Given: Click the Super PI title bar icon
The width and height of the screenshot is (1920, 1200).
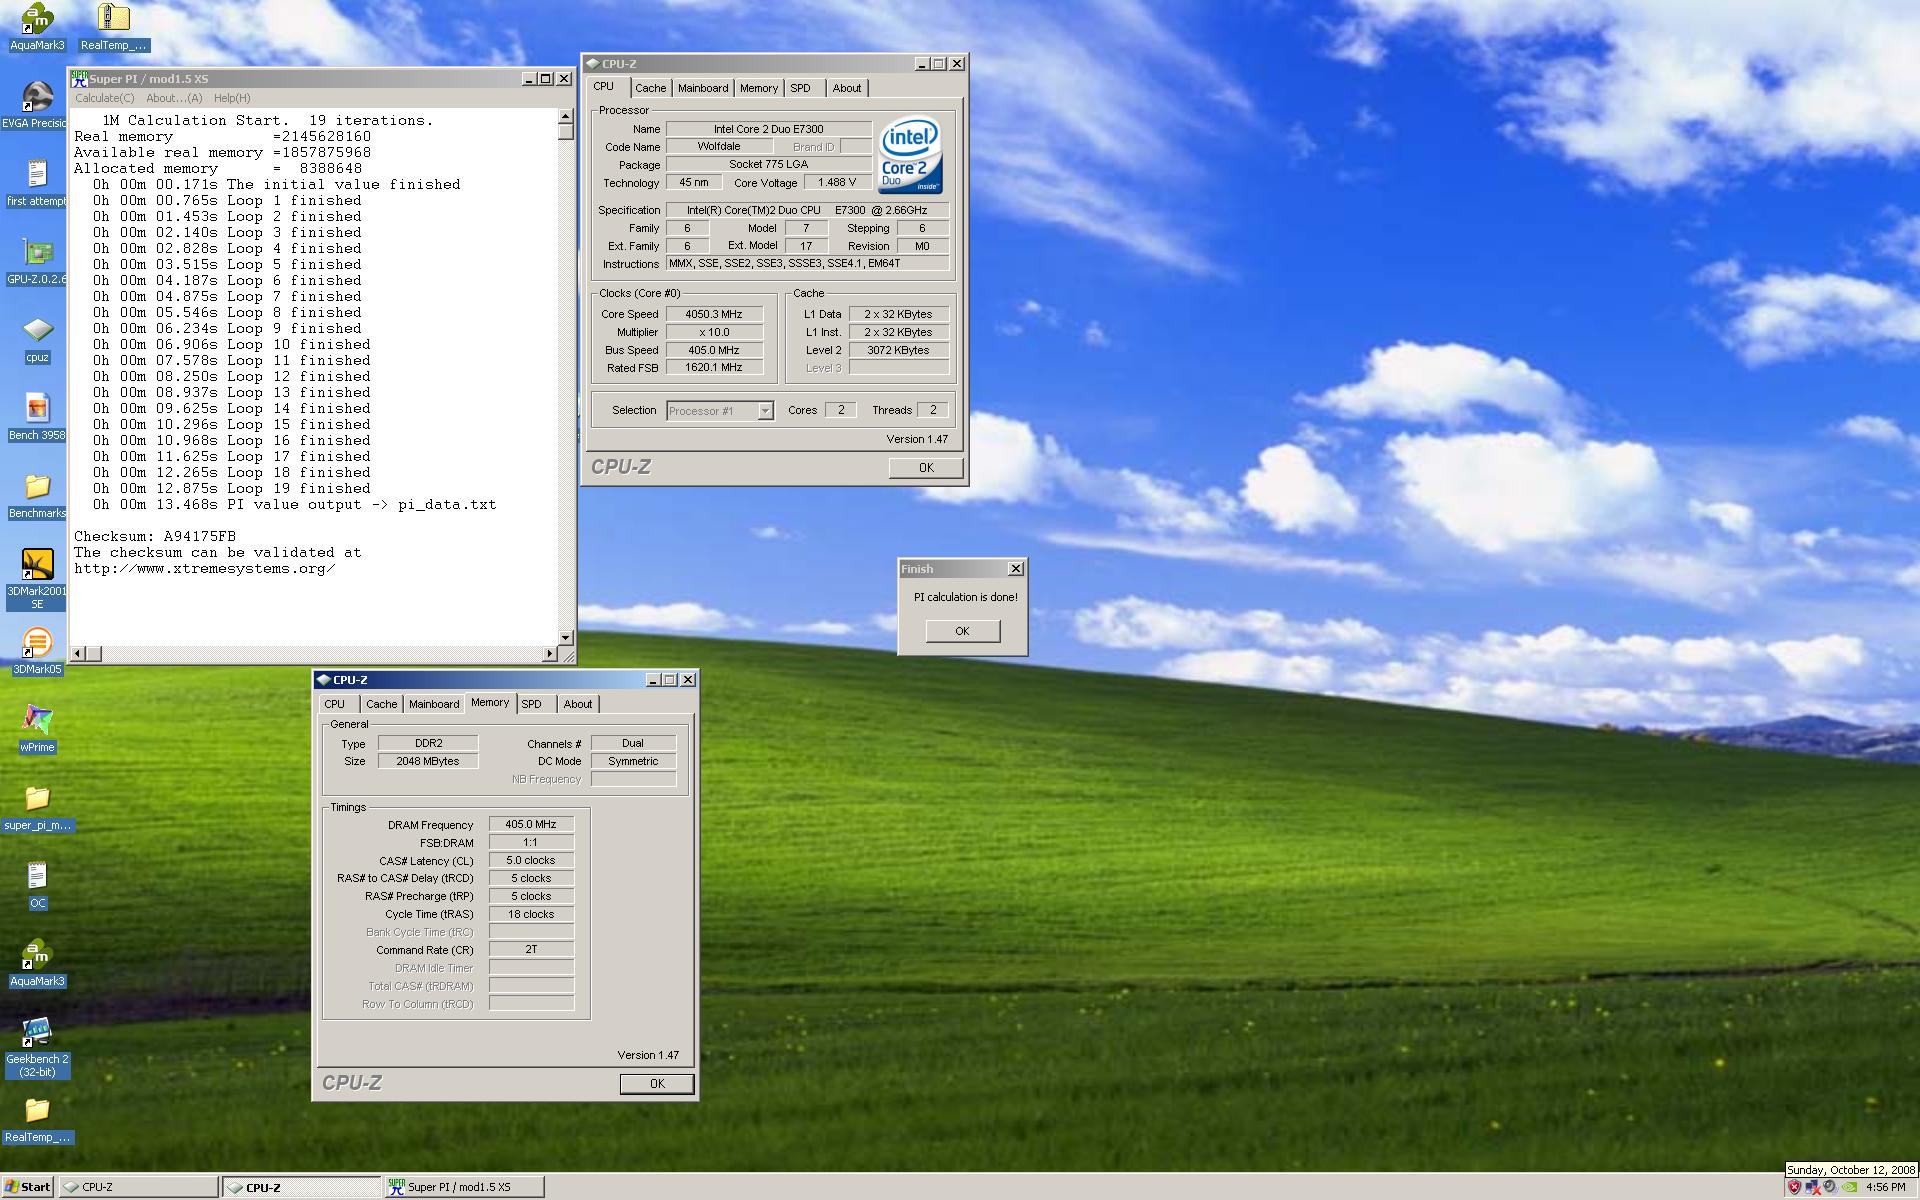Looking at the screenshot, I should click(79, 78).
